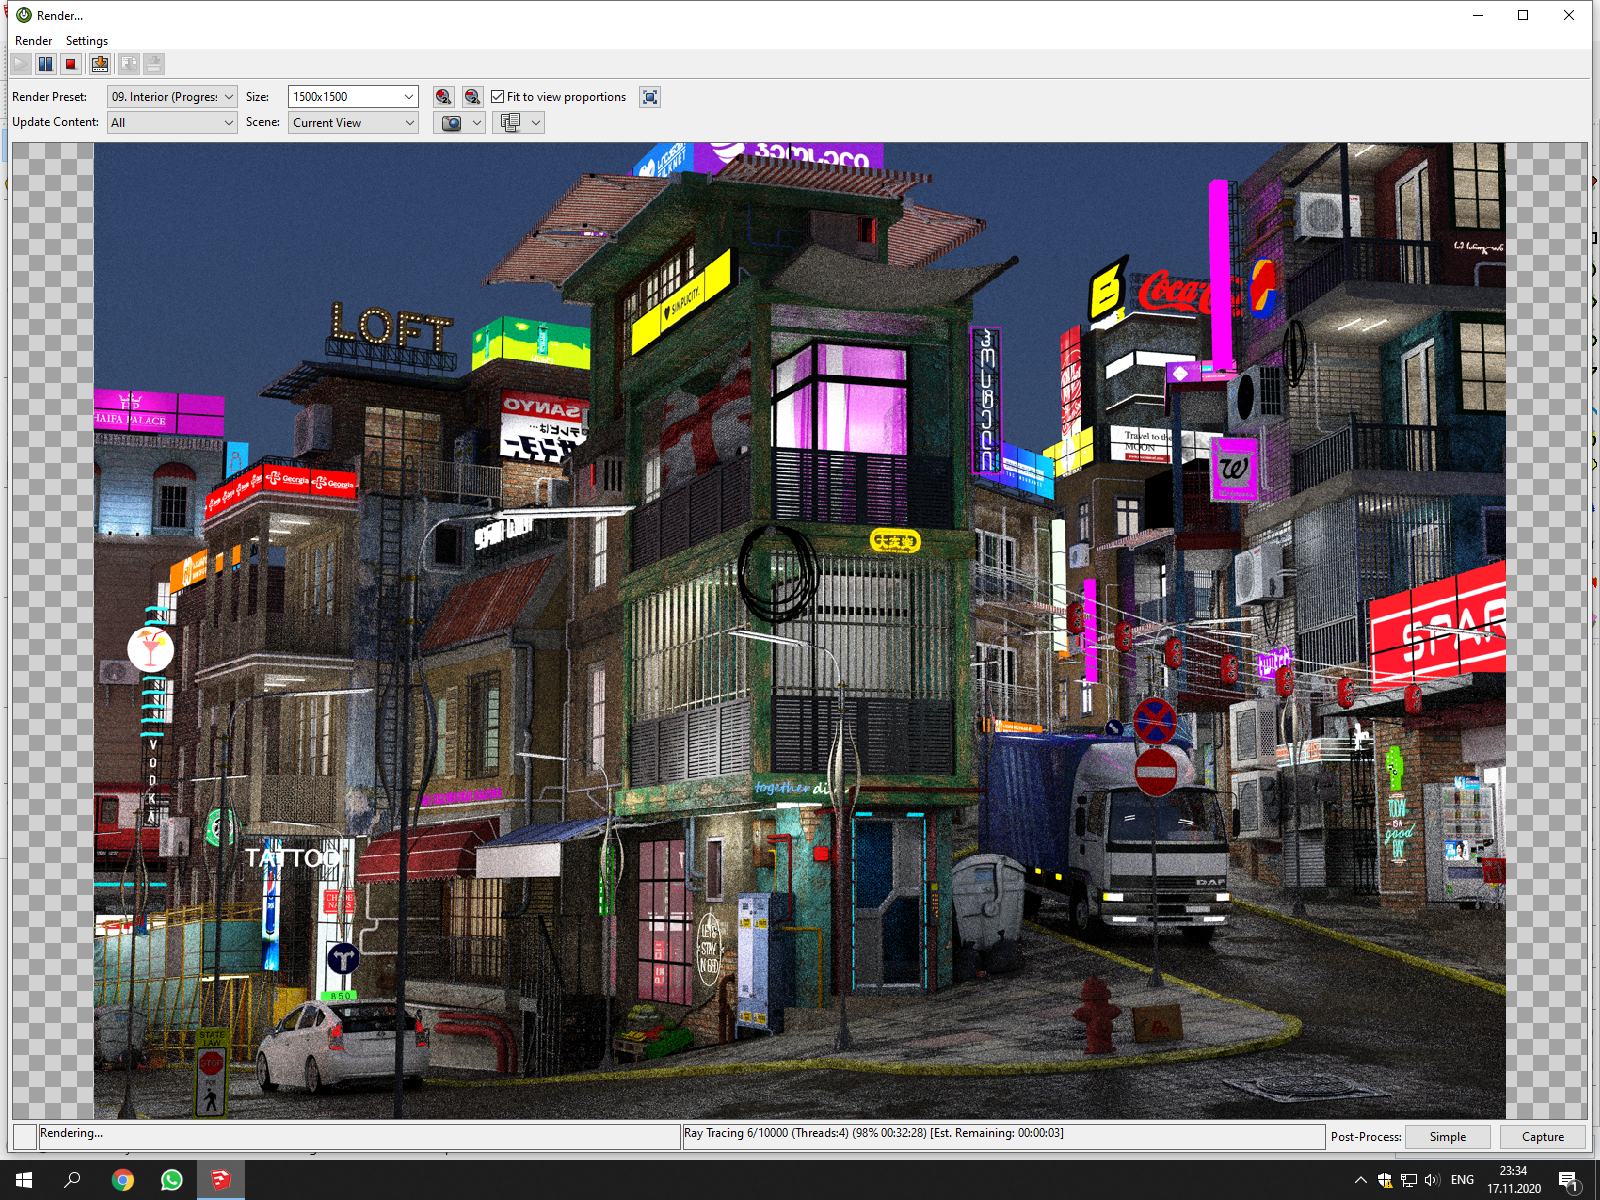Open the Update Content dropdown

pyautogui.click(x=172, y=123)
